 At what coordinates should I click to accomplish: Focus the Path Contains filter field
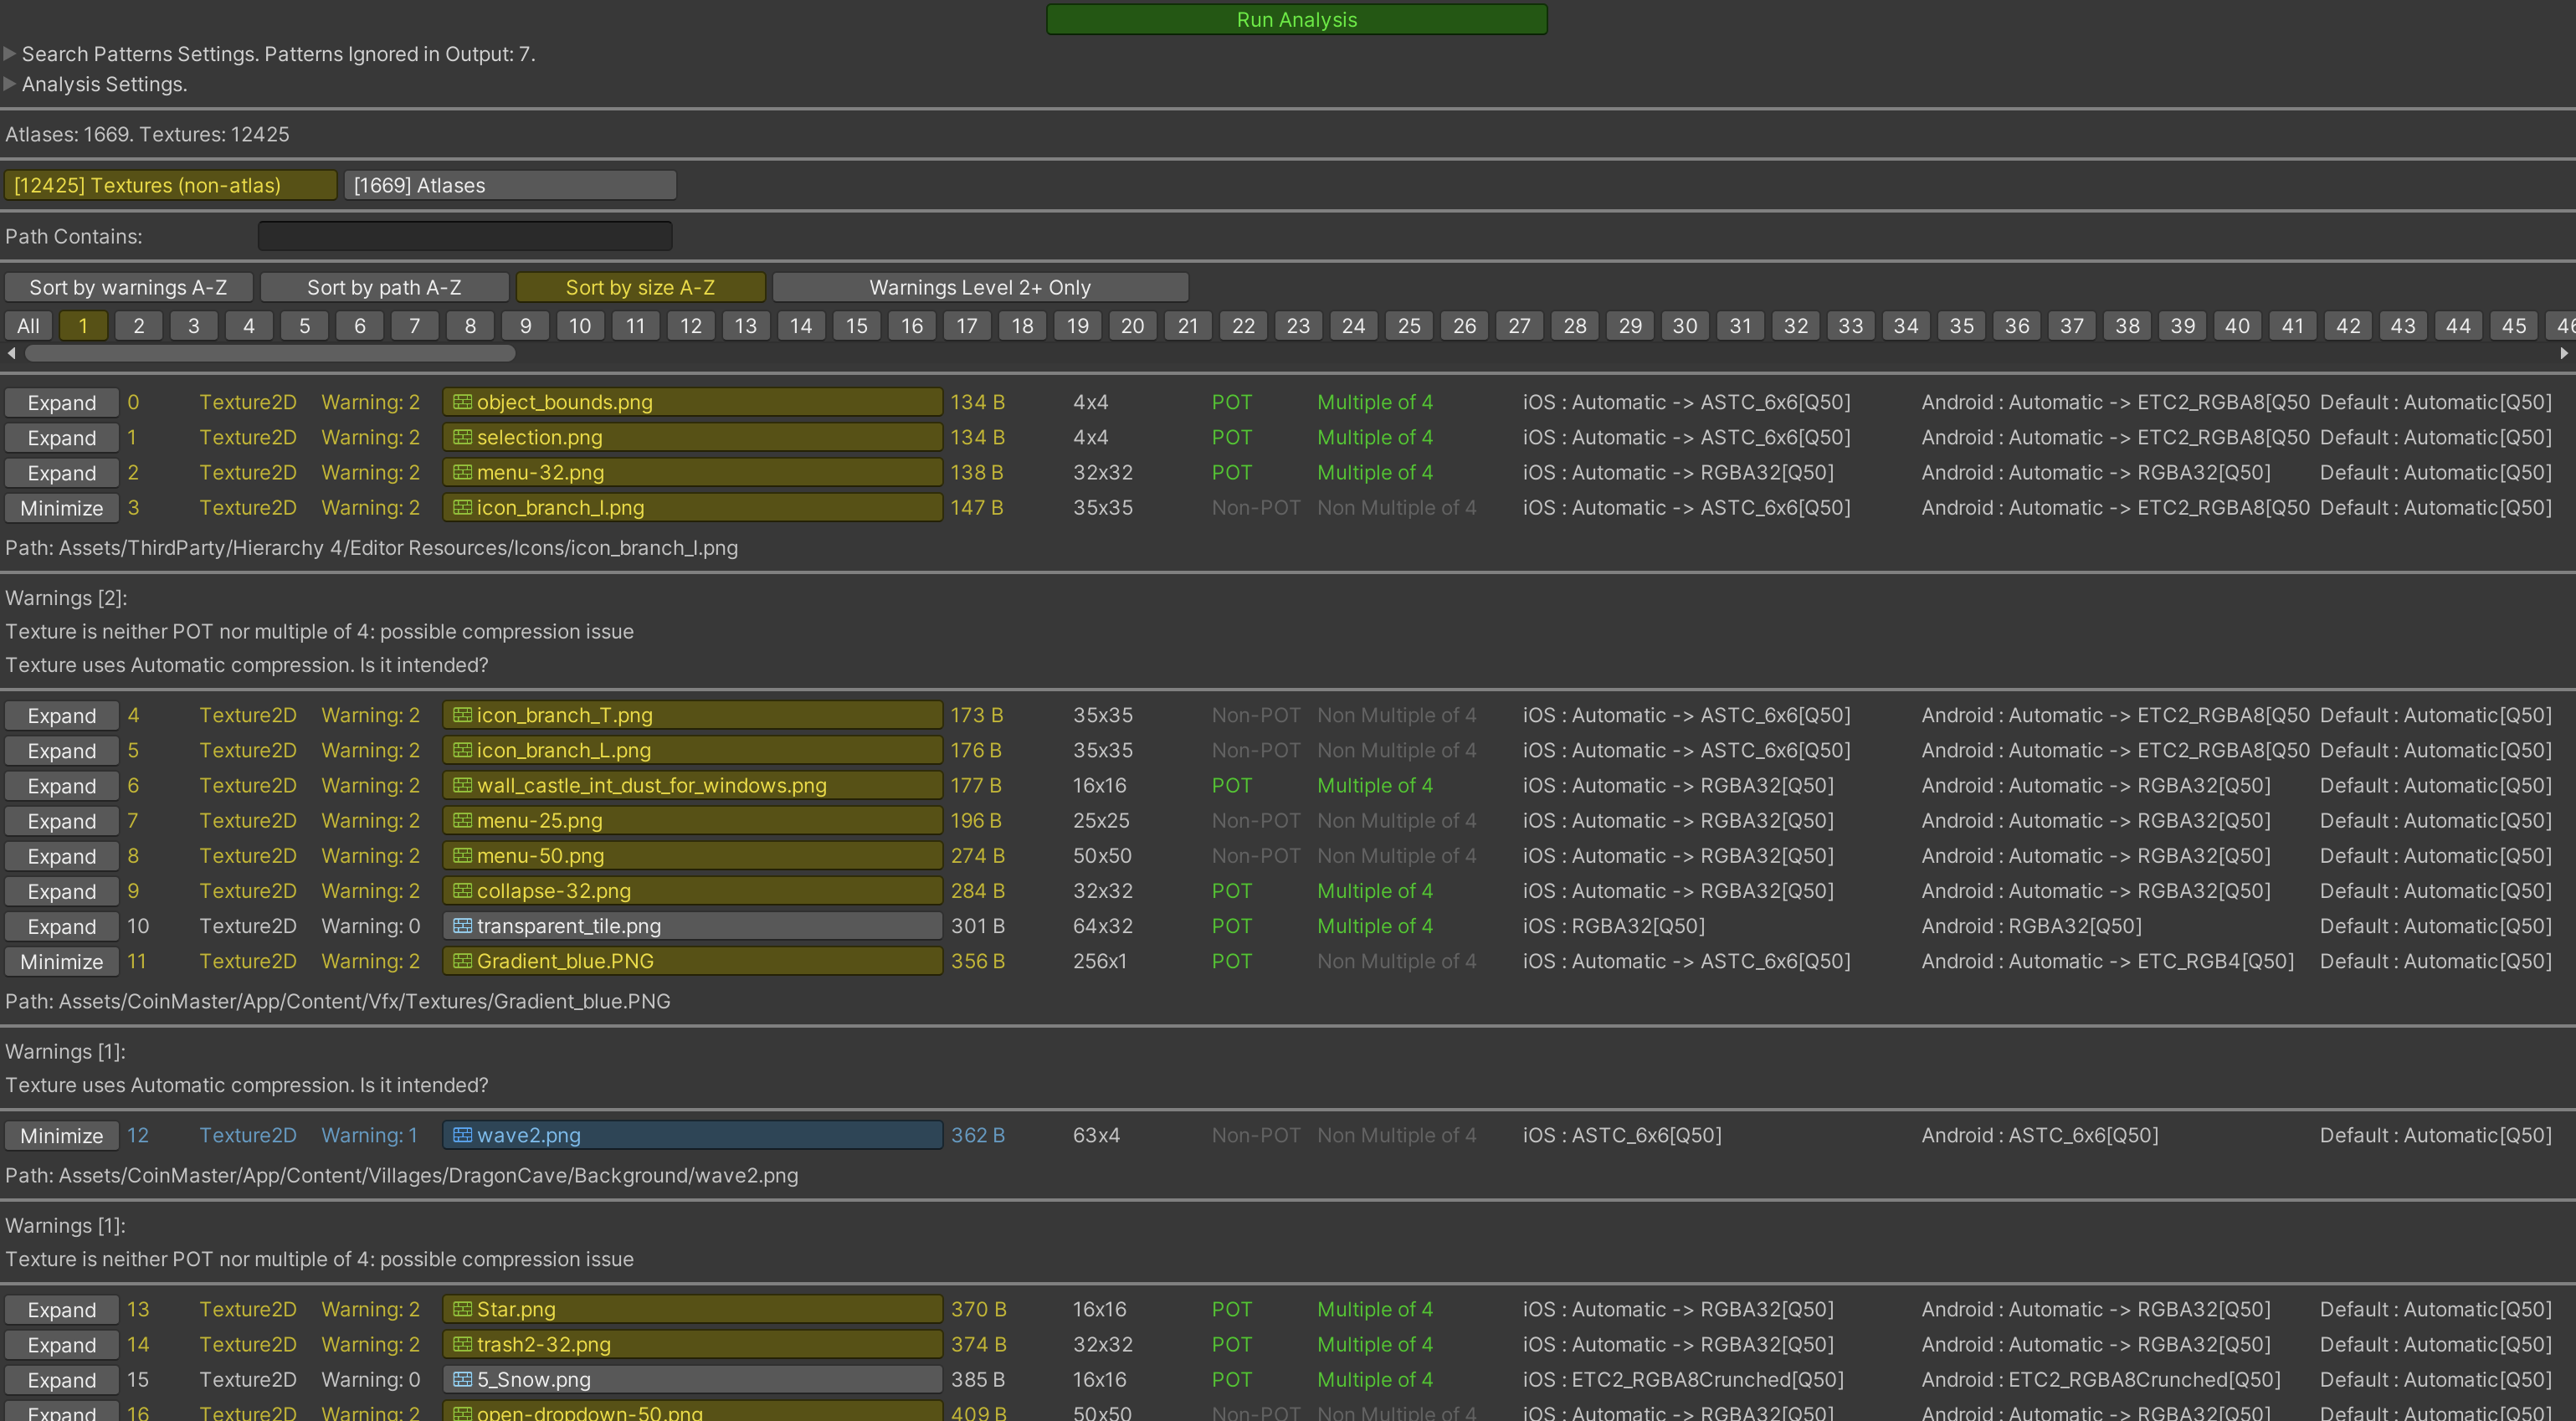[x=465, y=236]
